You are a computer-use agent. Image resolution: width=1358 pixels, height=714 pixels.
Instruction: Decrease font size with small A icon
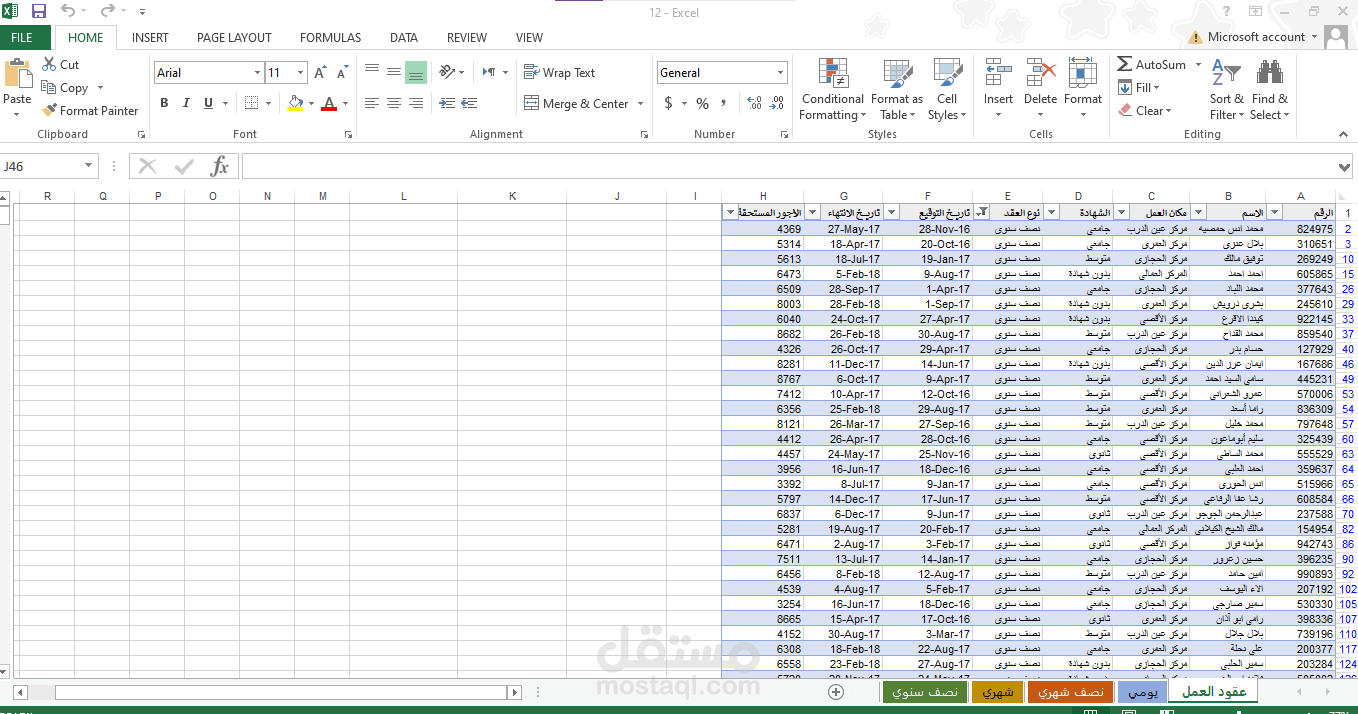point(343,73)
